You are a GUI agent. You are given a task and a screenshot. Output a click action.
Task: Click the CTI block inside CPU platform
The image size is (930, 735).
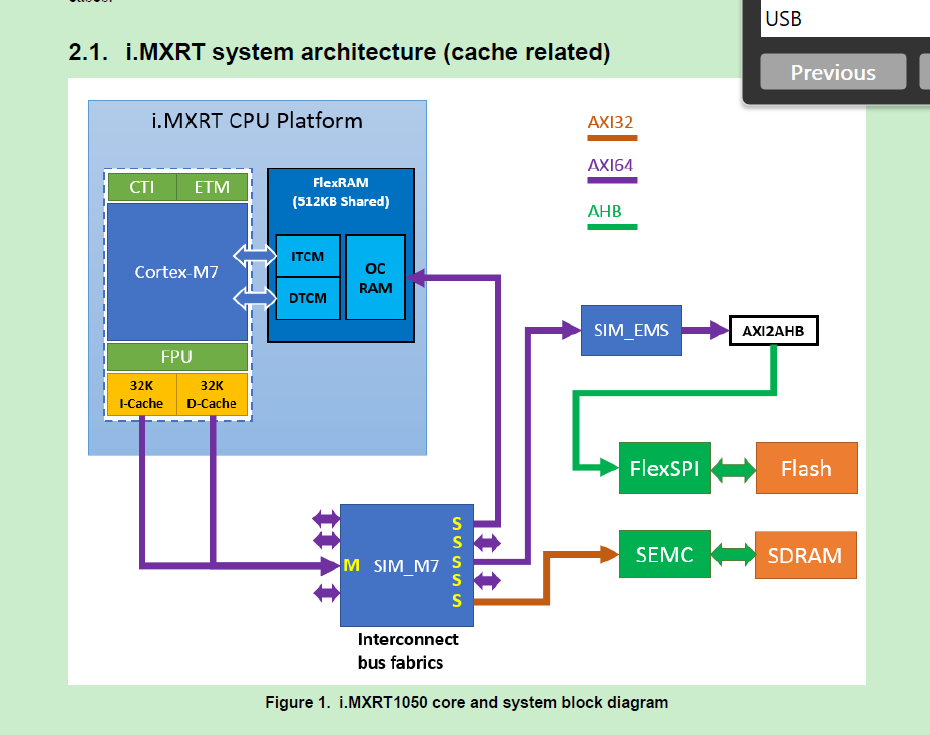coord(142,187)
